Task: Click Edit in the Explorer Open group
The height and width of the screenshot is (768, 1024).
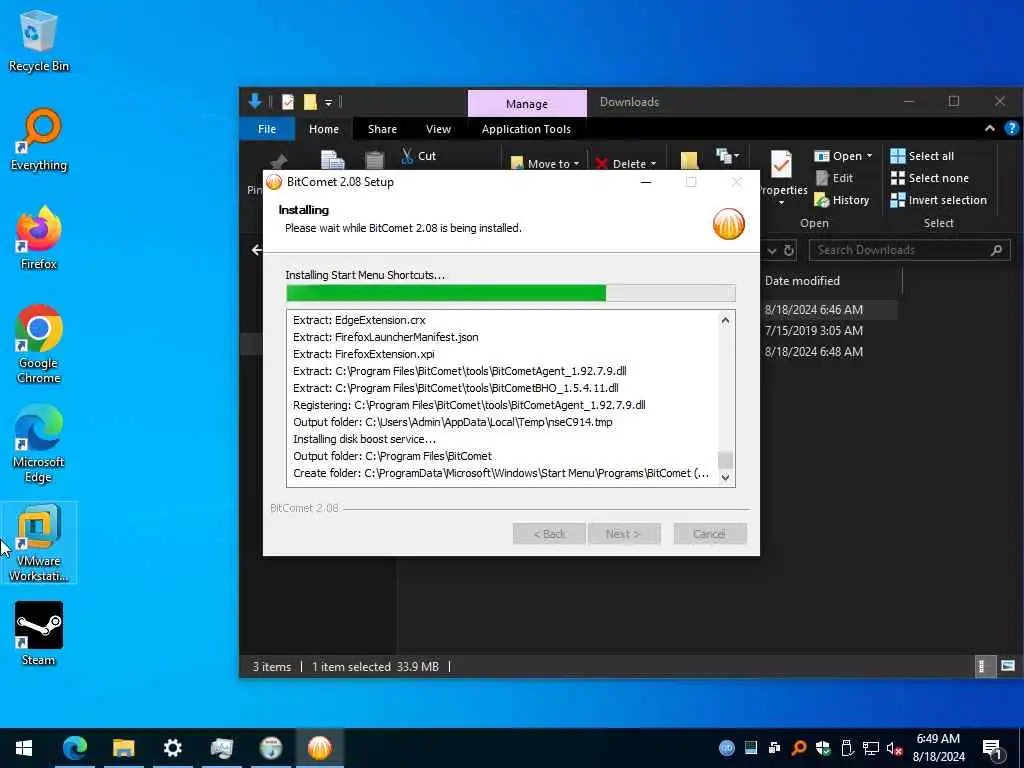Action: coord(835,178)
